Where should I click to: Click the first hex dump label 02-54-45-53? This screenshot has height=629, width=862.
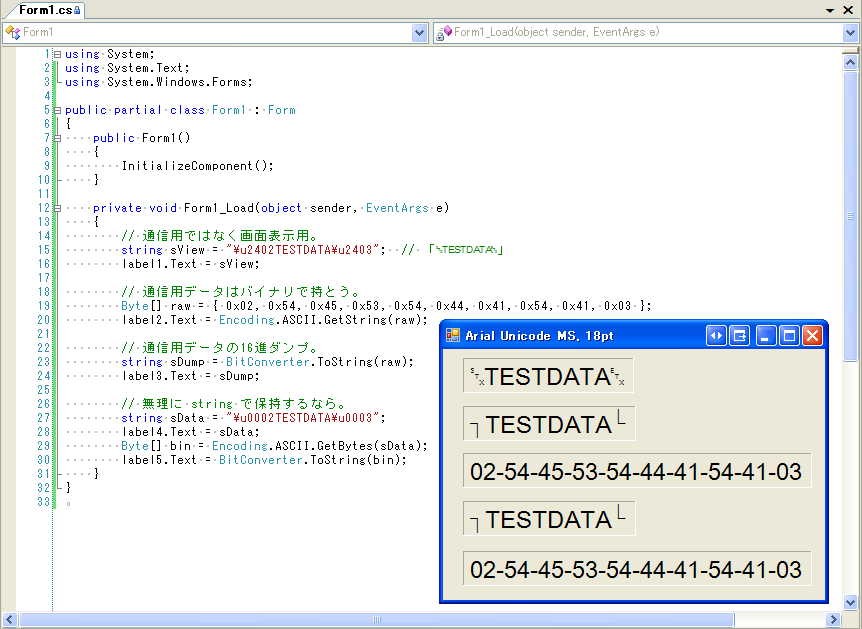point(637,471)
